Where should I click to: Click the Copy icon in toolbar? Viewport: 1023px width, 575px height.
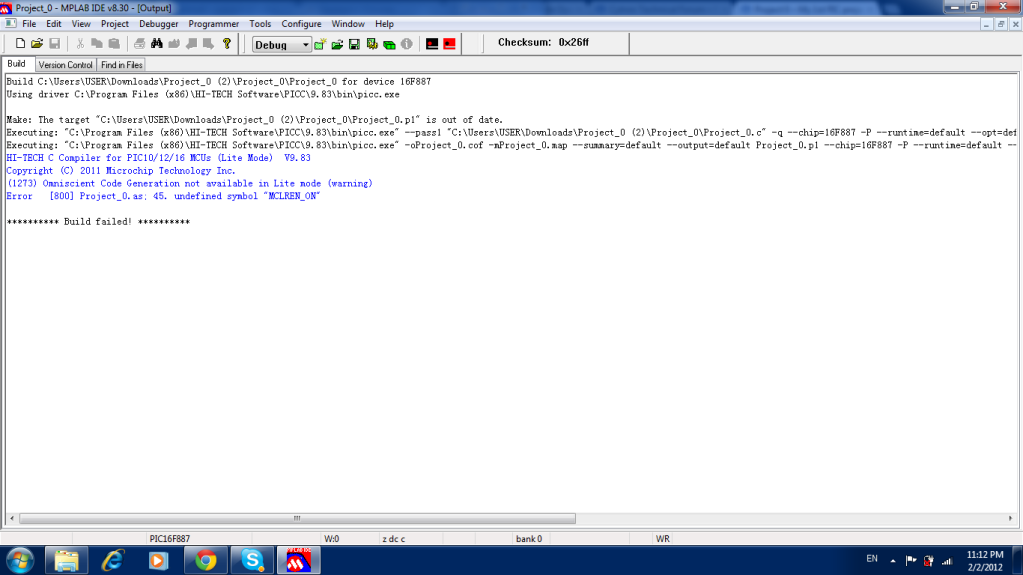tap(97, 44)
